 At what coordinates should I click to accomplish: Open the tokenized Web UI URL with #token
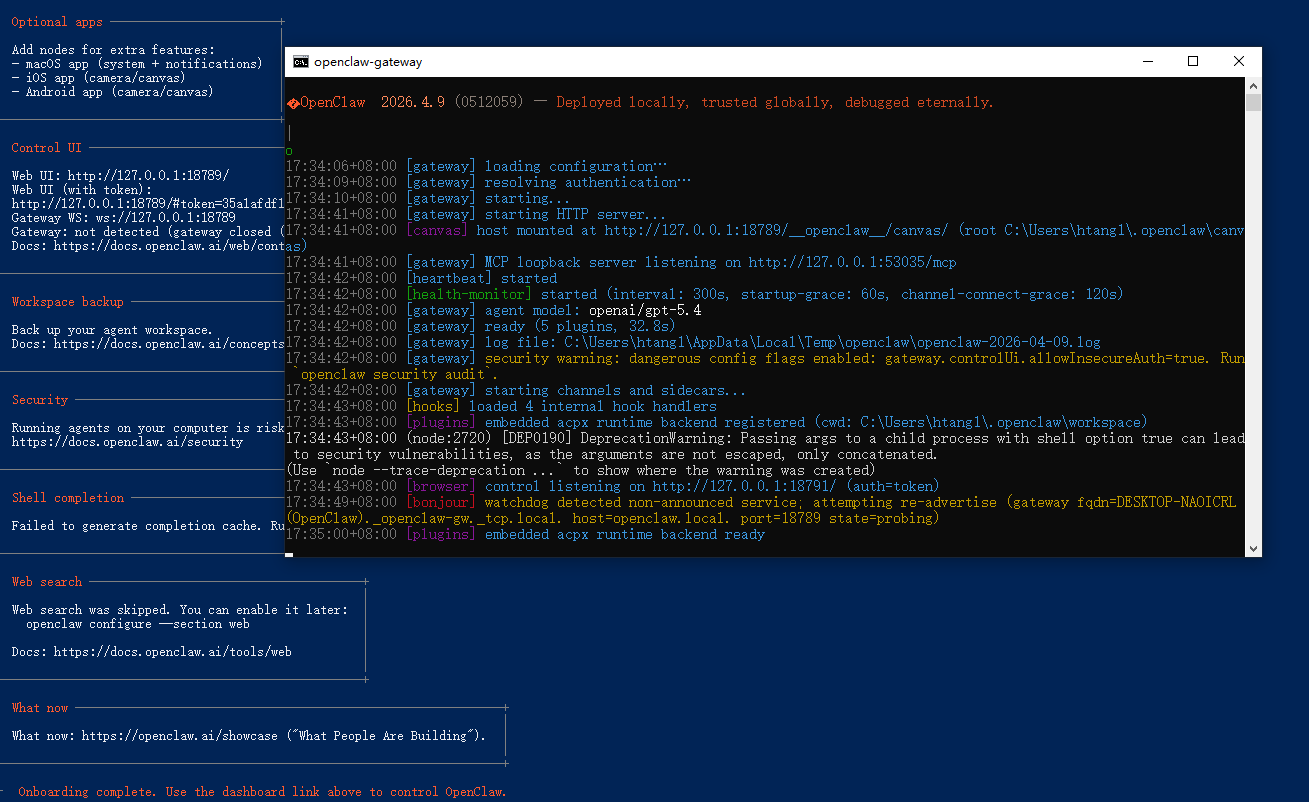point(148,204)
